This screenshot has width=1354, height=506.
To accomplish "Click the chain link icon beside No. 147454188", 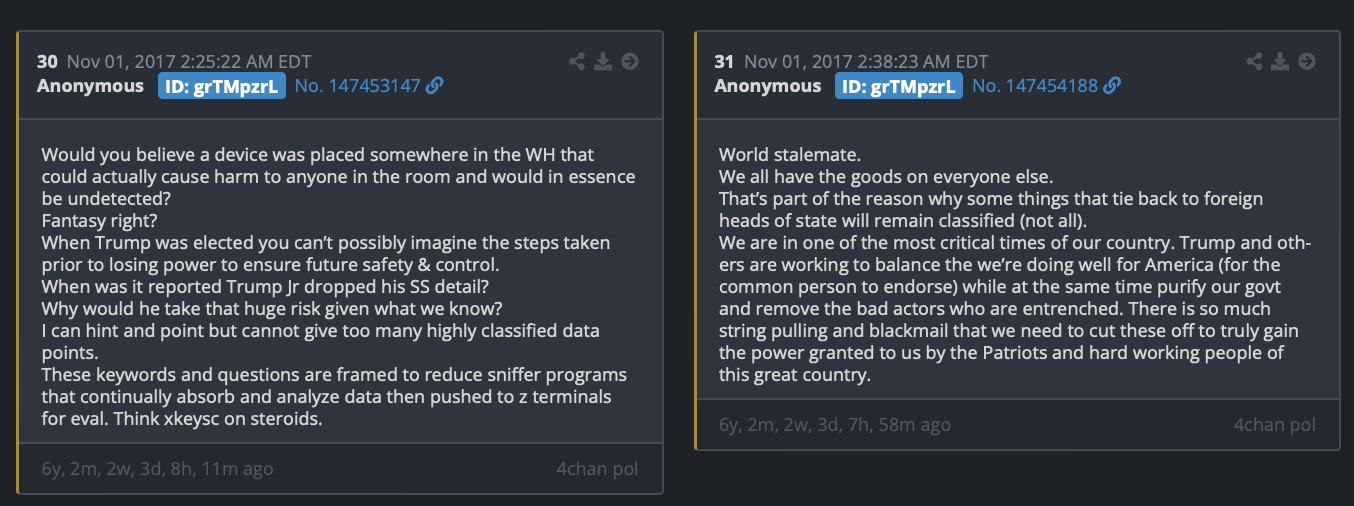I will (1111, 86).
